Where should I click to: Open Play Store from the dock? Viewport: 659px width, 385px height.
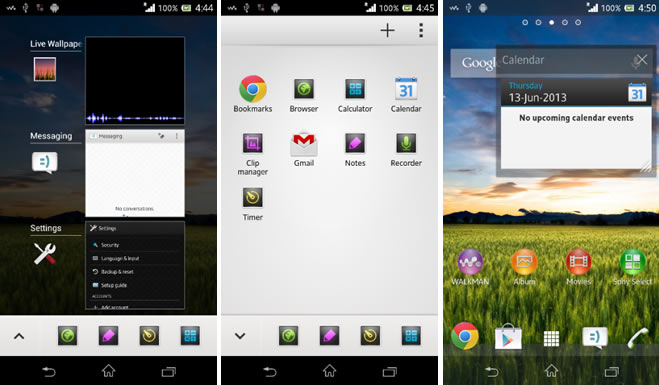508,337
